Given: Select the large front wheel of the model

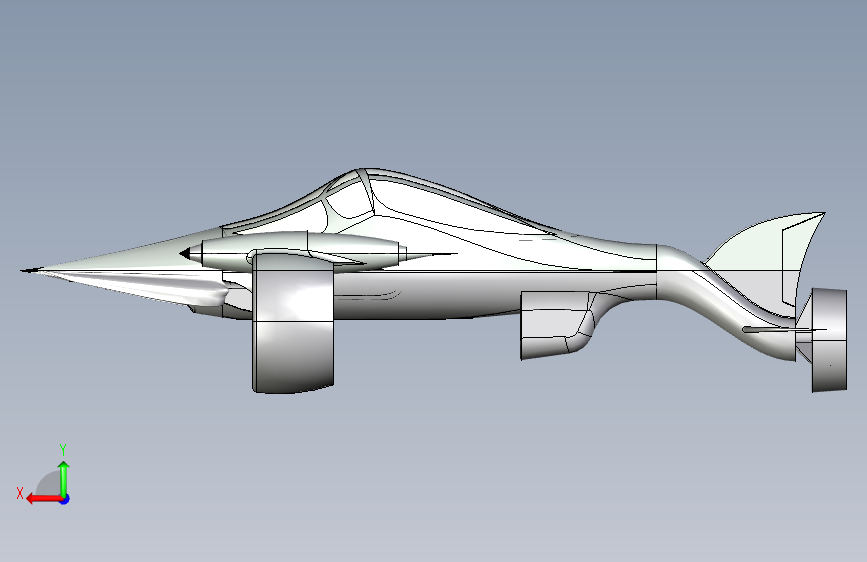Looking at the screenshot, I should coord(293,322).
